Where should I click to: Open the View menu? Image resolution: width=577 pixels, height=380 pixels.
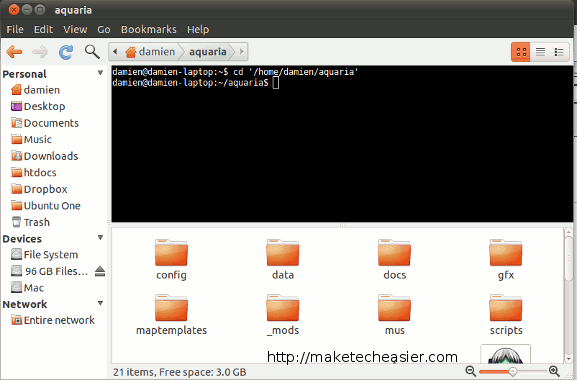(x=75, y=29)
